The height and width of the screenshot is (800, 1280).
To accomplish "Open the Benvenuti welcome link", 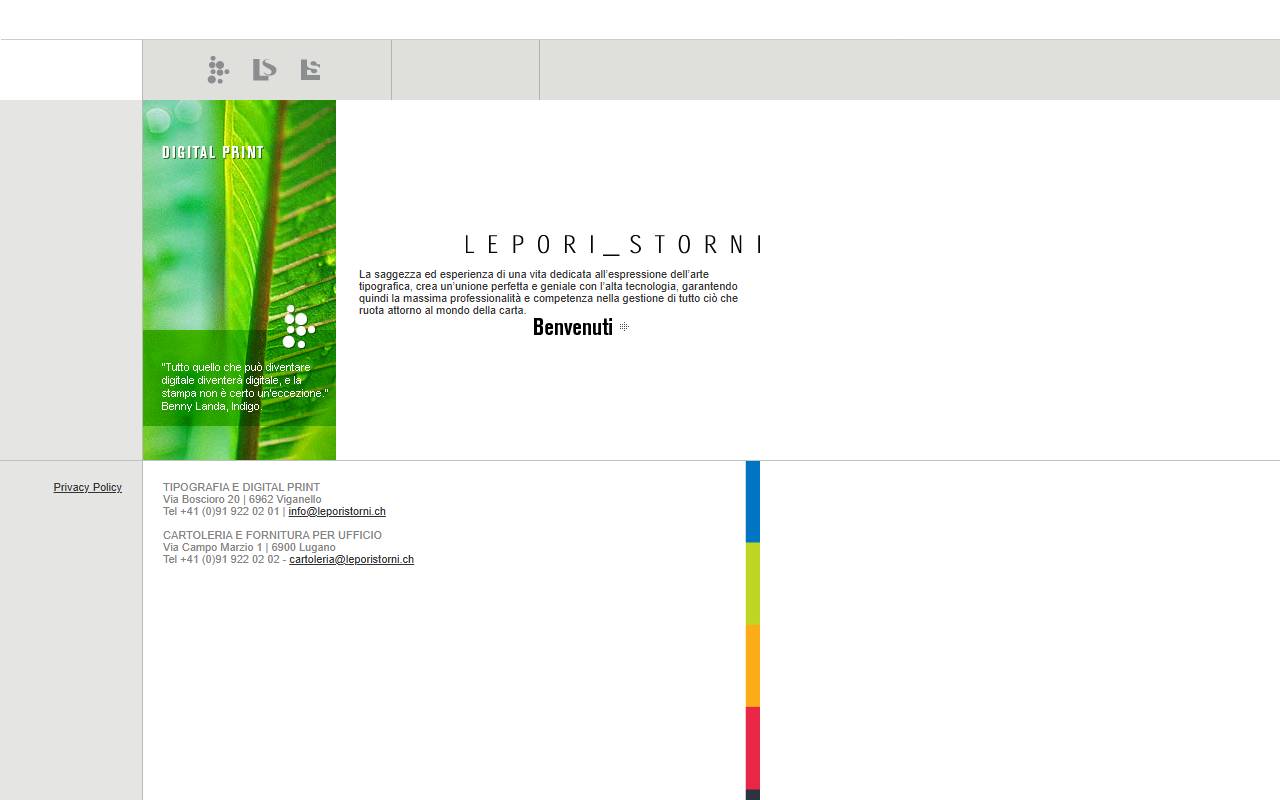I will coord(573,327).
